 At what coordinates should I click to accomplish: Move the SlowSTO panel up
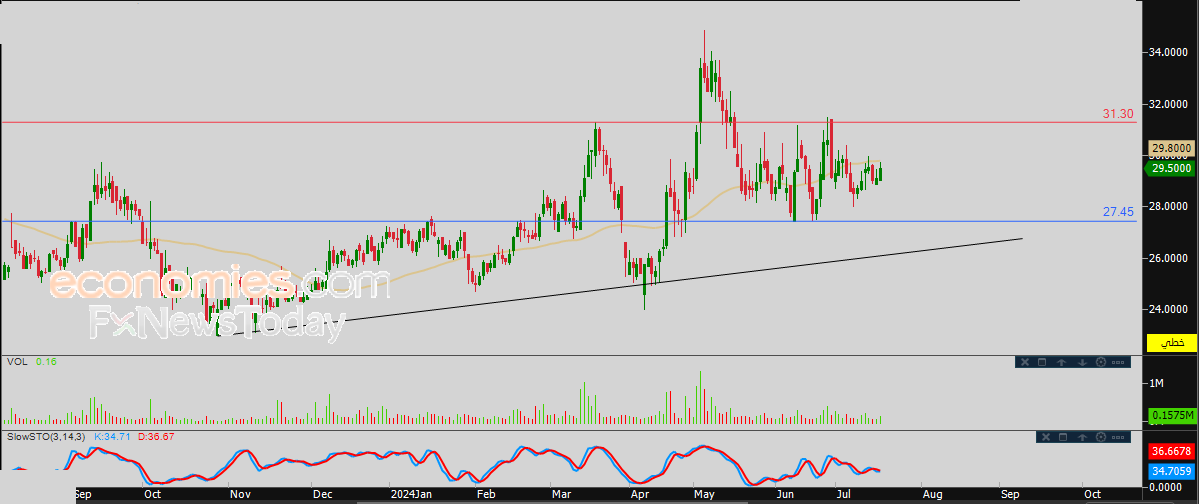(x=1082, y=437)
